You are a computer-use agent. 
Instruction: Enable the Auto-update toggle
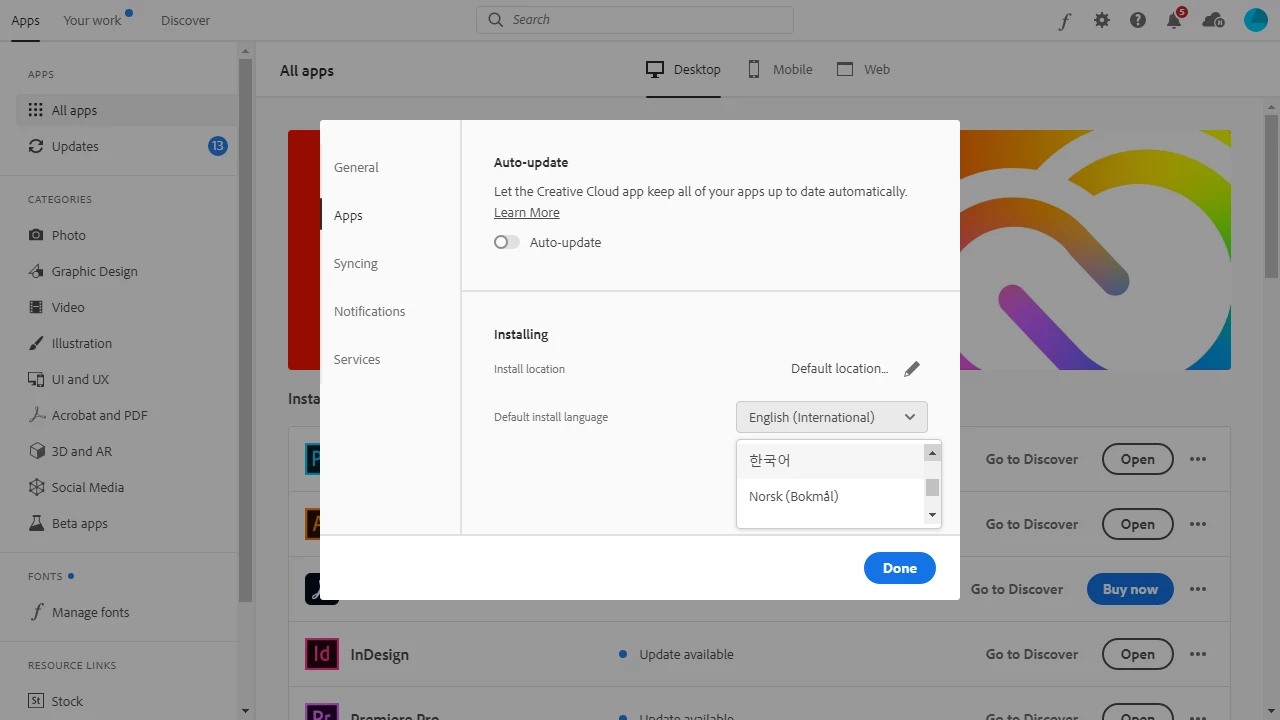tap(507, 242)
